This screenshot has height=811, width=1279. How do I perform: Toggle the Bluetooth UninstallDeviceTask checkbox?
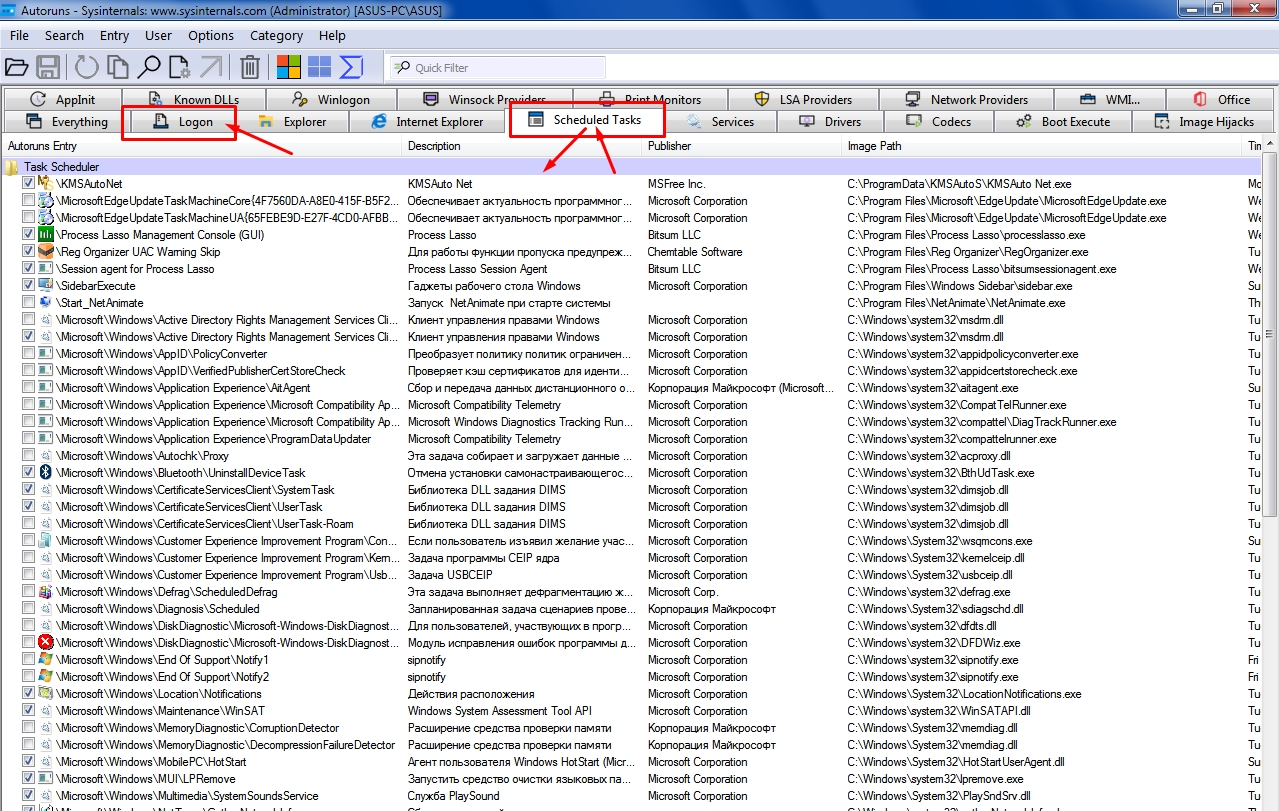point(28,473)
